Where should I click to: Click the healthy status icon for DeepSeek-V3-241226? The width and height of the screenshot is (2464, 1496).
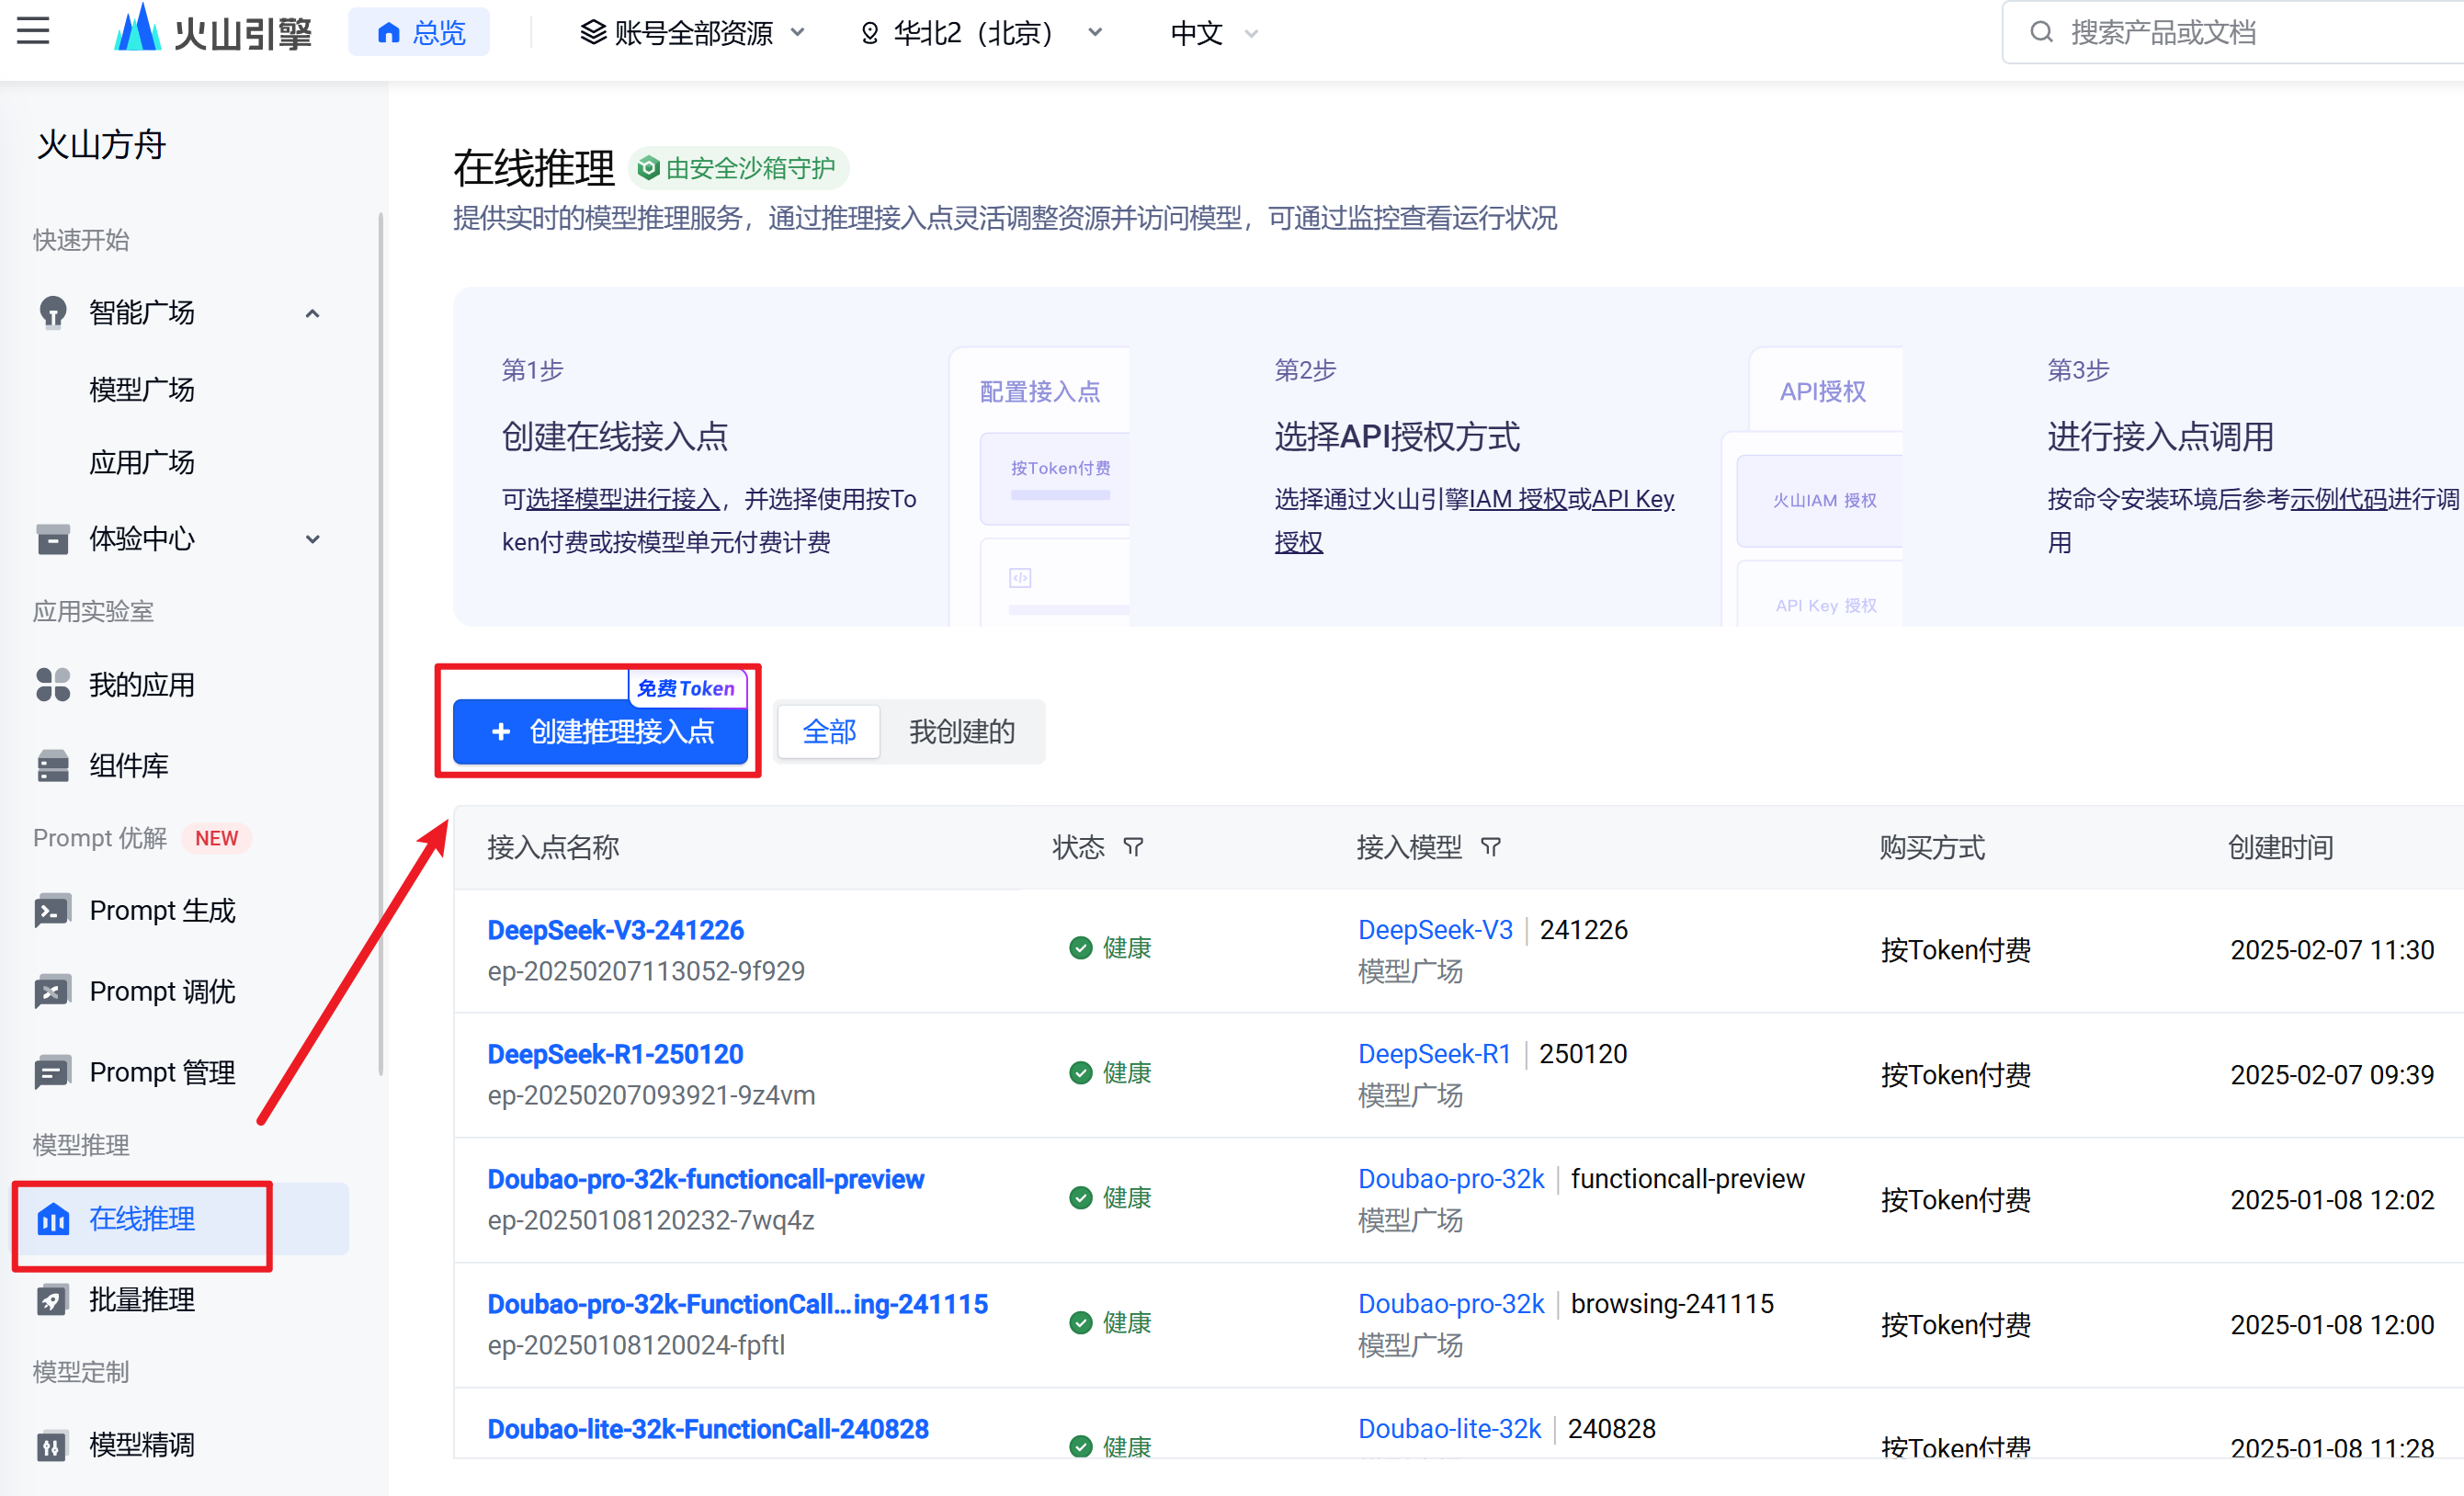1080,948
